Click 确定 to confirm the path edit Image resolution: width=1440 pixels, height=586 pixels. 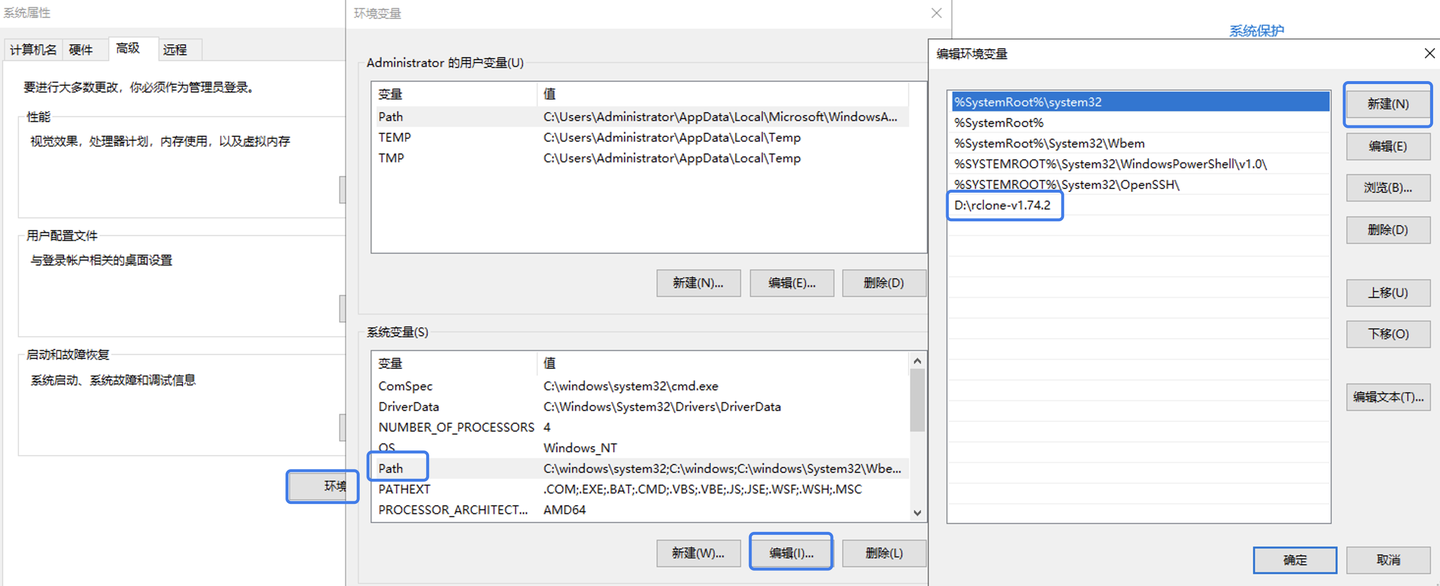point(1295,560)
